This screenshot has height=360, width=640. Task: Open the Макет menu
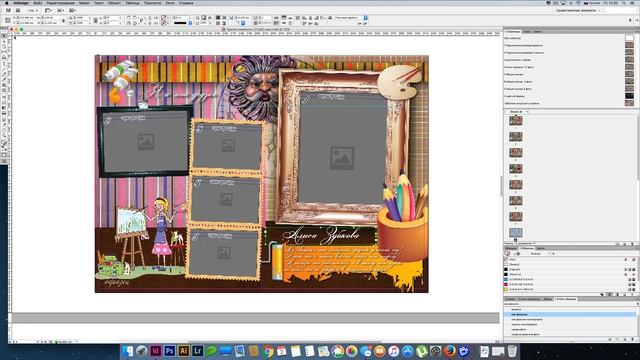coord(84,3)
